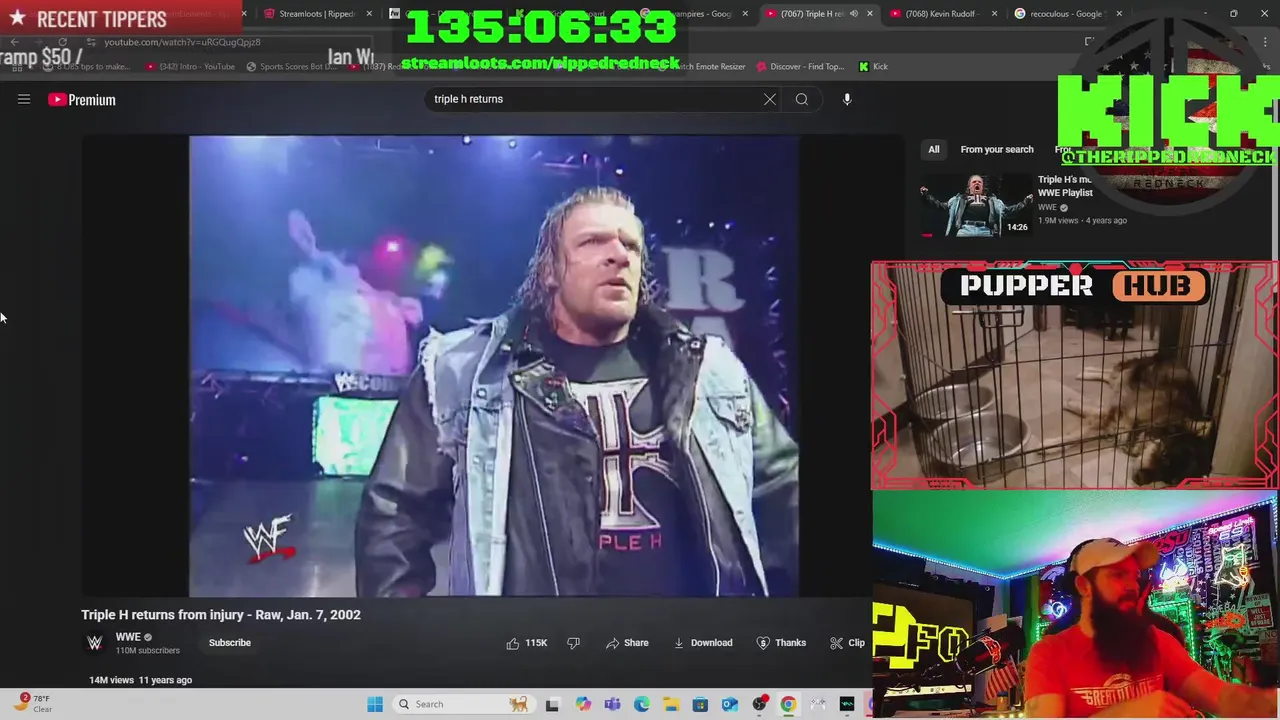Open the '(342) Intro - YouTube' bookmark
The image size is (1280, 720).
coord(190,67)
